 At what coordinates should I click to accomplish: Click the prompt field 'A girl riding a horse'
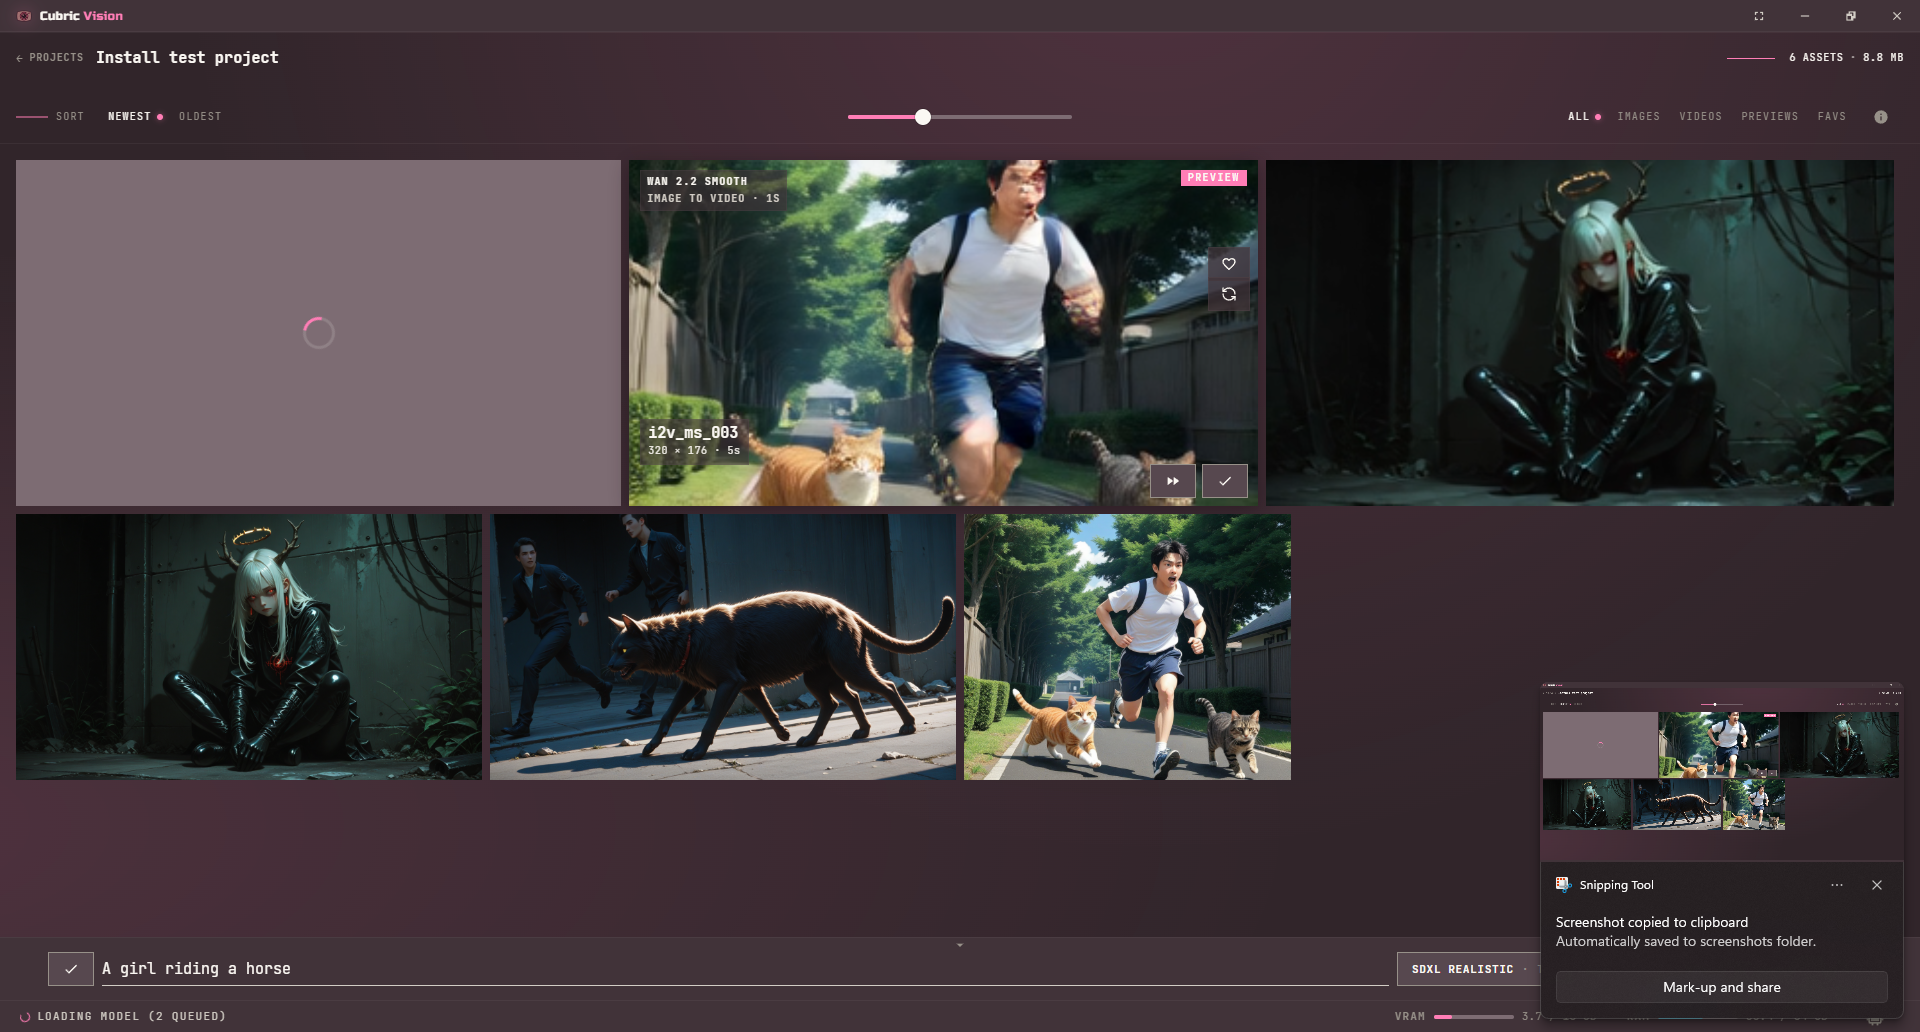coord(744,969)
